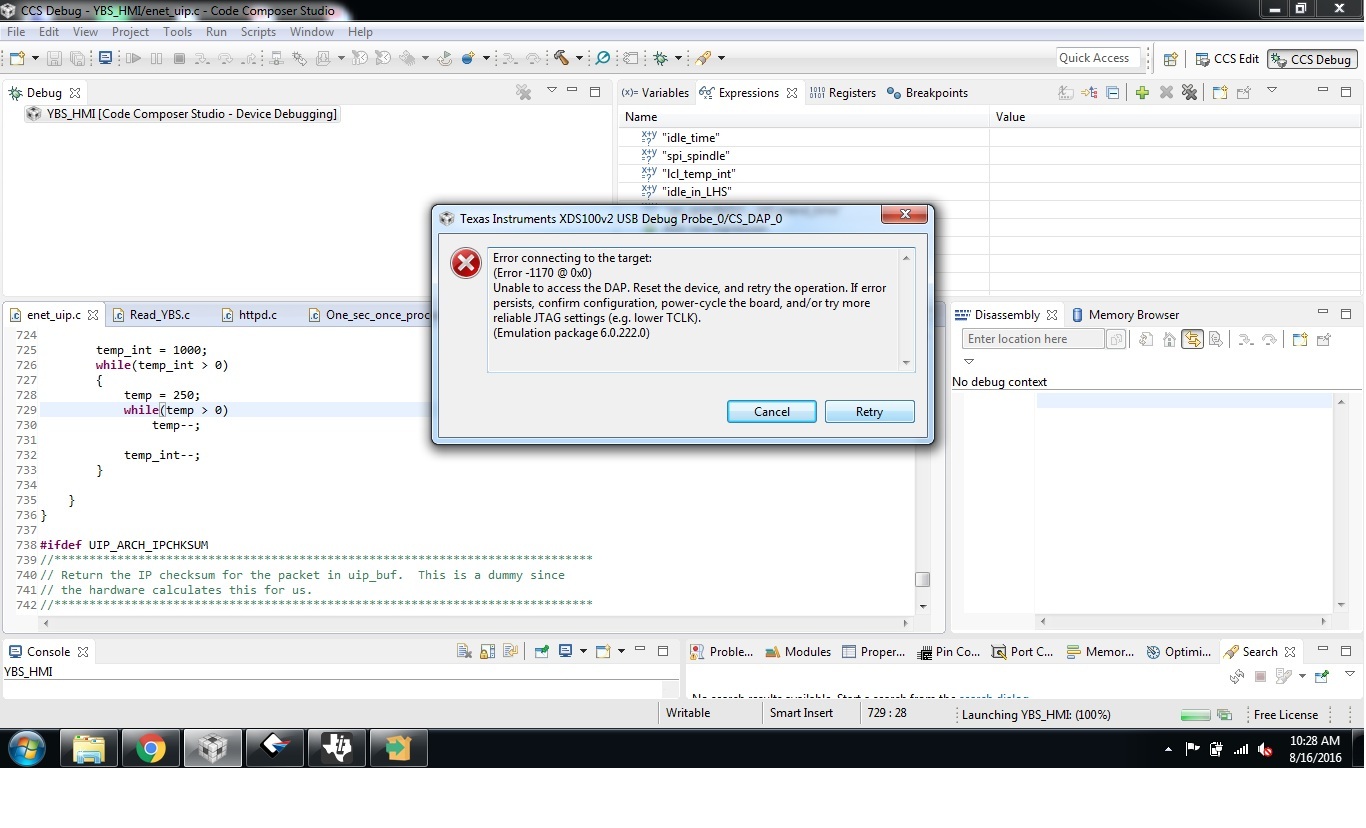Open the Debug view menu triangle
The image size is (1366, 828).
coord(551,90)
